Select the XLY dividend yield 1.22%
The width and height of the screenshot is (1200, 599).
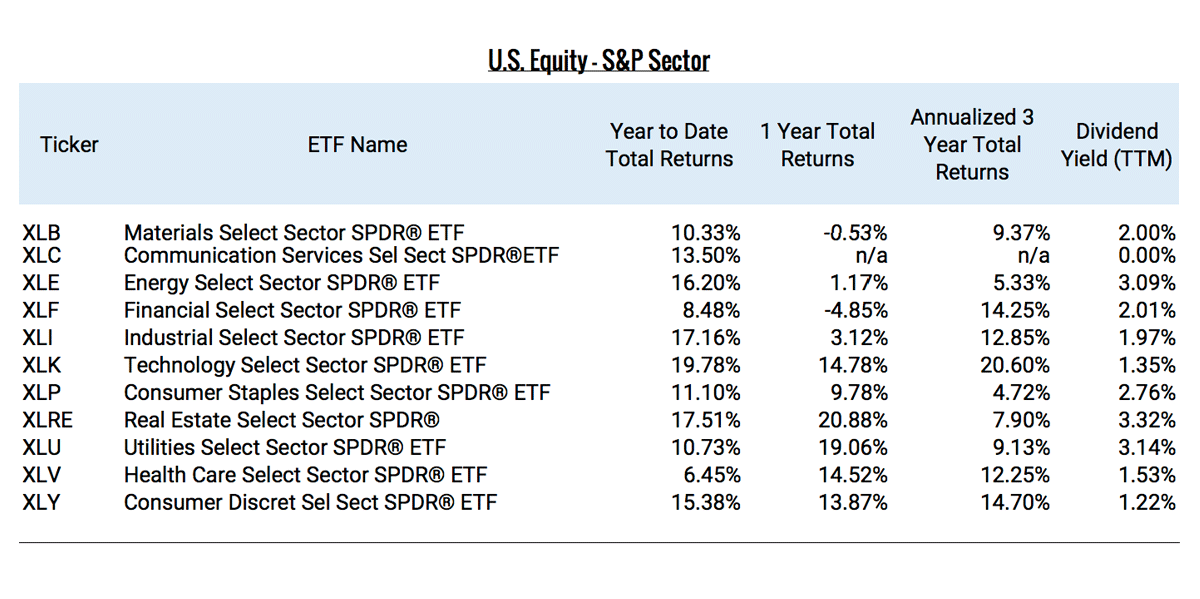click(1146, 502)
